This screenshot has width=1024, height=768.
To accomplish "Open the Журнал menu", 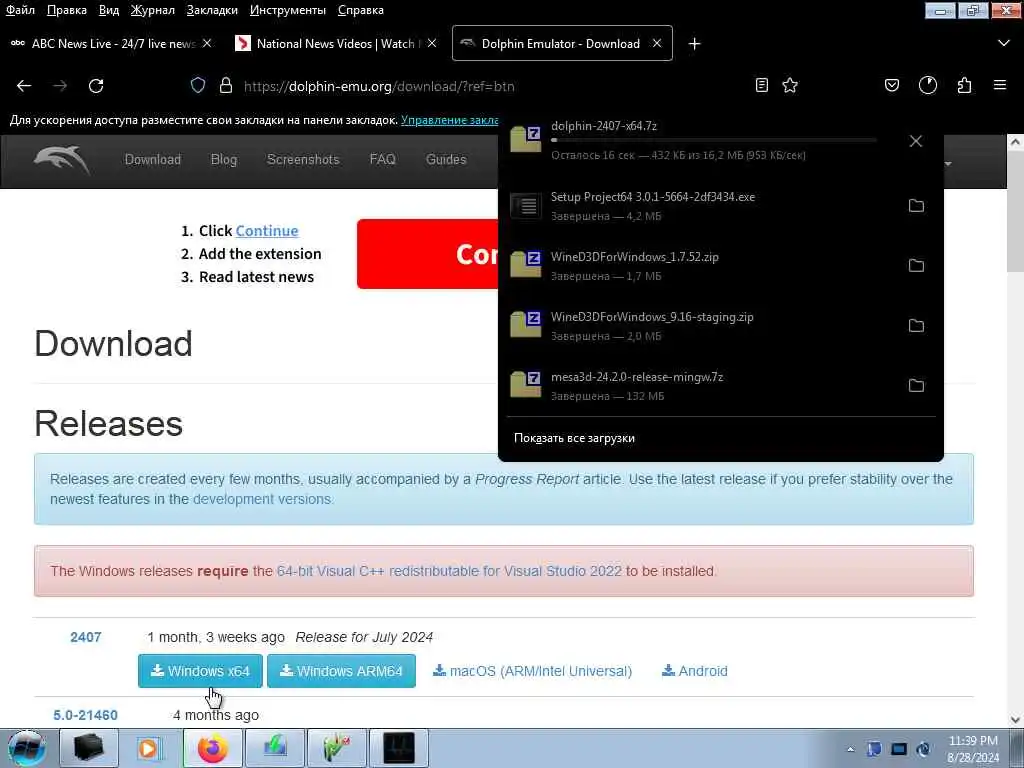I will 152,10.
